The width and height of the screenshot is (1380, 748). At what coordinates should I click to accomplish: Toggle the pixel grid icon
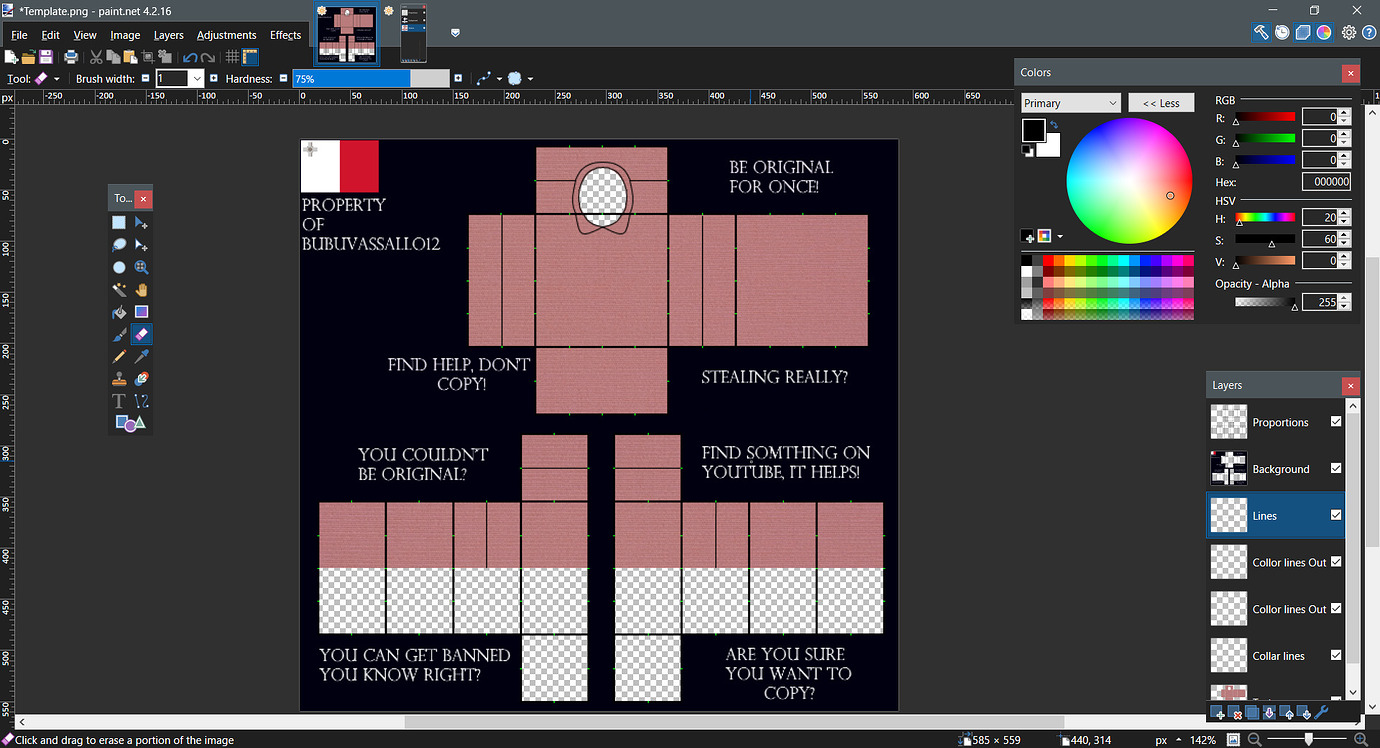(232, 57)
